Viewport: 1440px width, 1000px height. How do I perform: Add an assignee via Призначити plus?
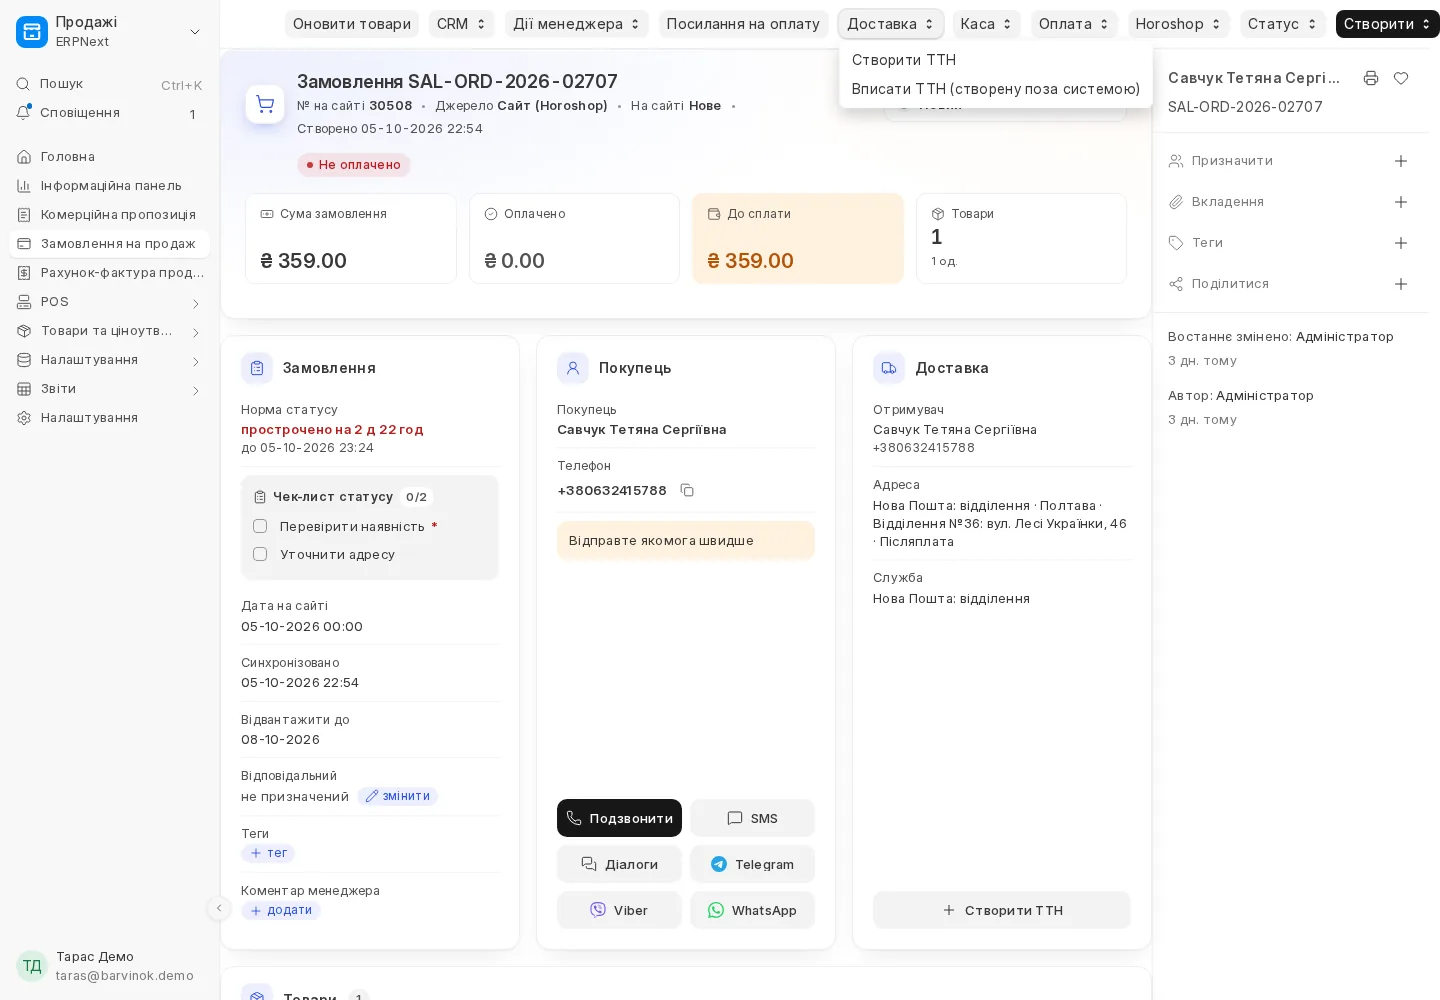pyautogui.click(x=1401, y=161)
